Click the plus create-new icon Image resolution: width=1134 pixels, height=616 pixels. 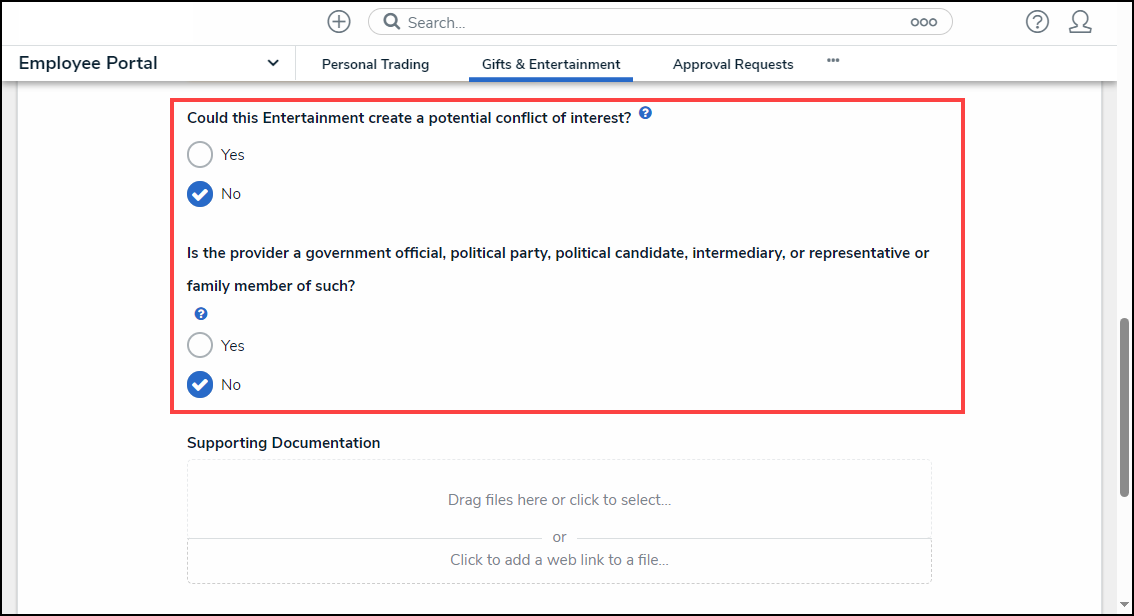(x=339, y=22)
